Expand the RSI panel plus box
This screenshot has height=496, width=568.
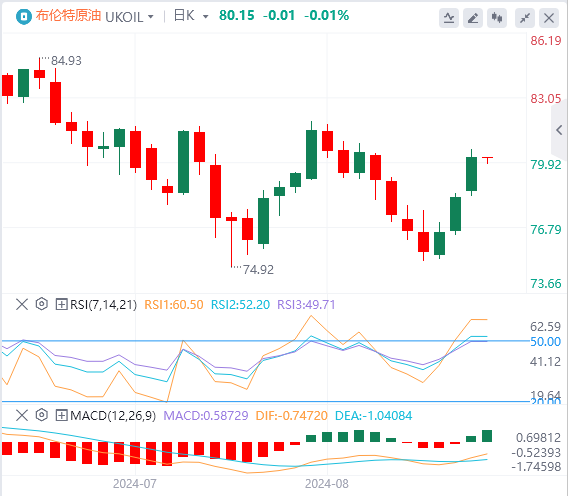(x=61, y=304)
